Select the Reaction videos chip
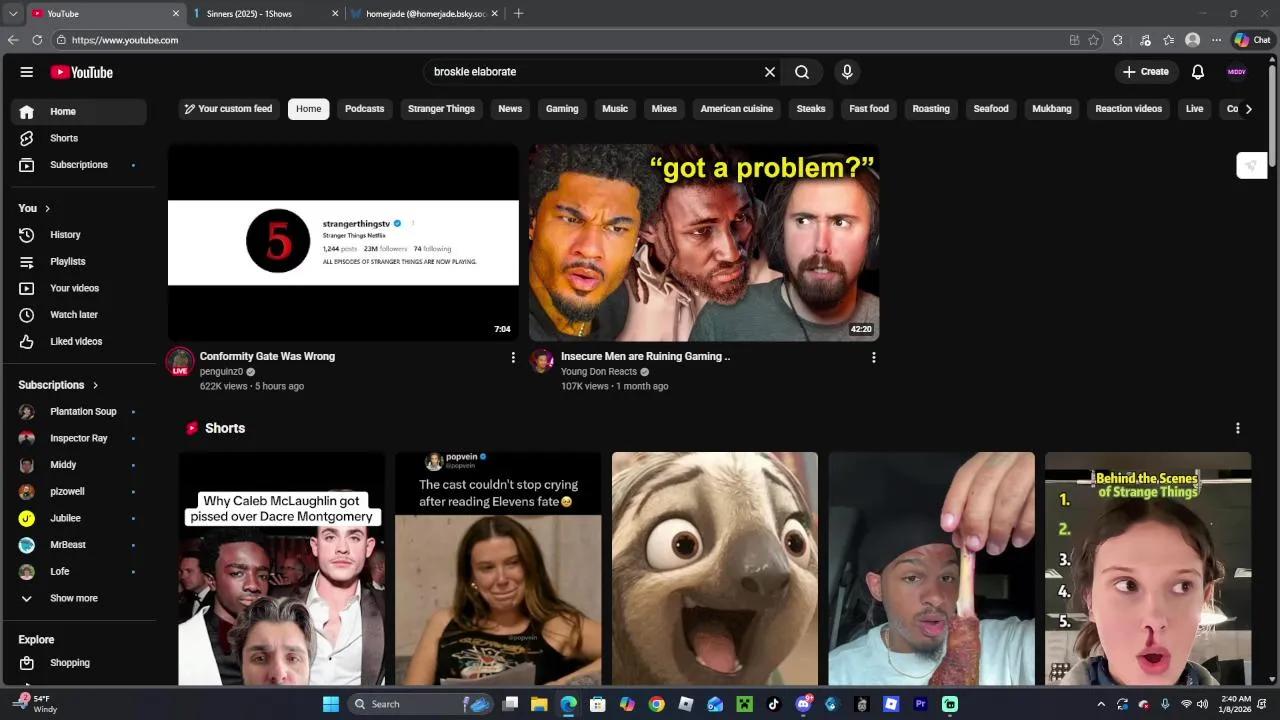Screen dimensions: 1280x720 click(x=1128, y=109)
